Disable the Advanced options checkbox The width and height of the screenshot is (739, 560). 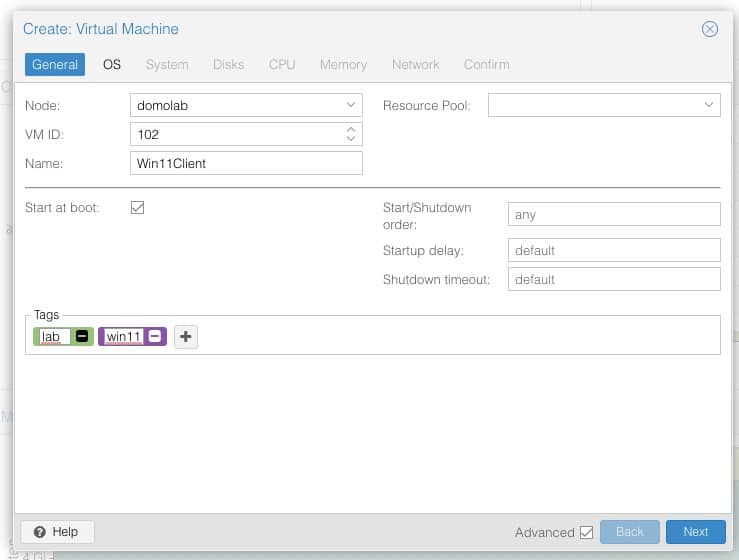coord(586,532)
